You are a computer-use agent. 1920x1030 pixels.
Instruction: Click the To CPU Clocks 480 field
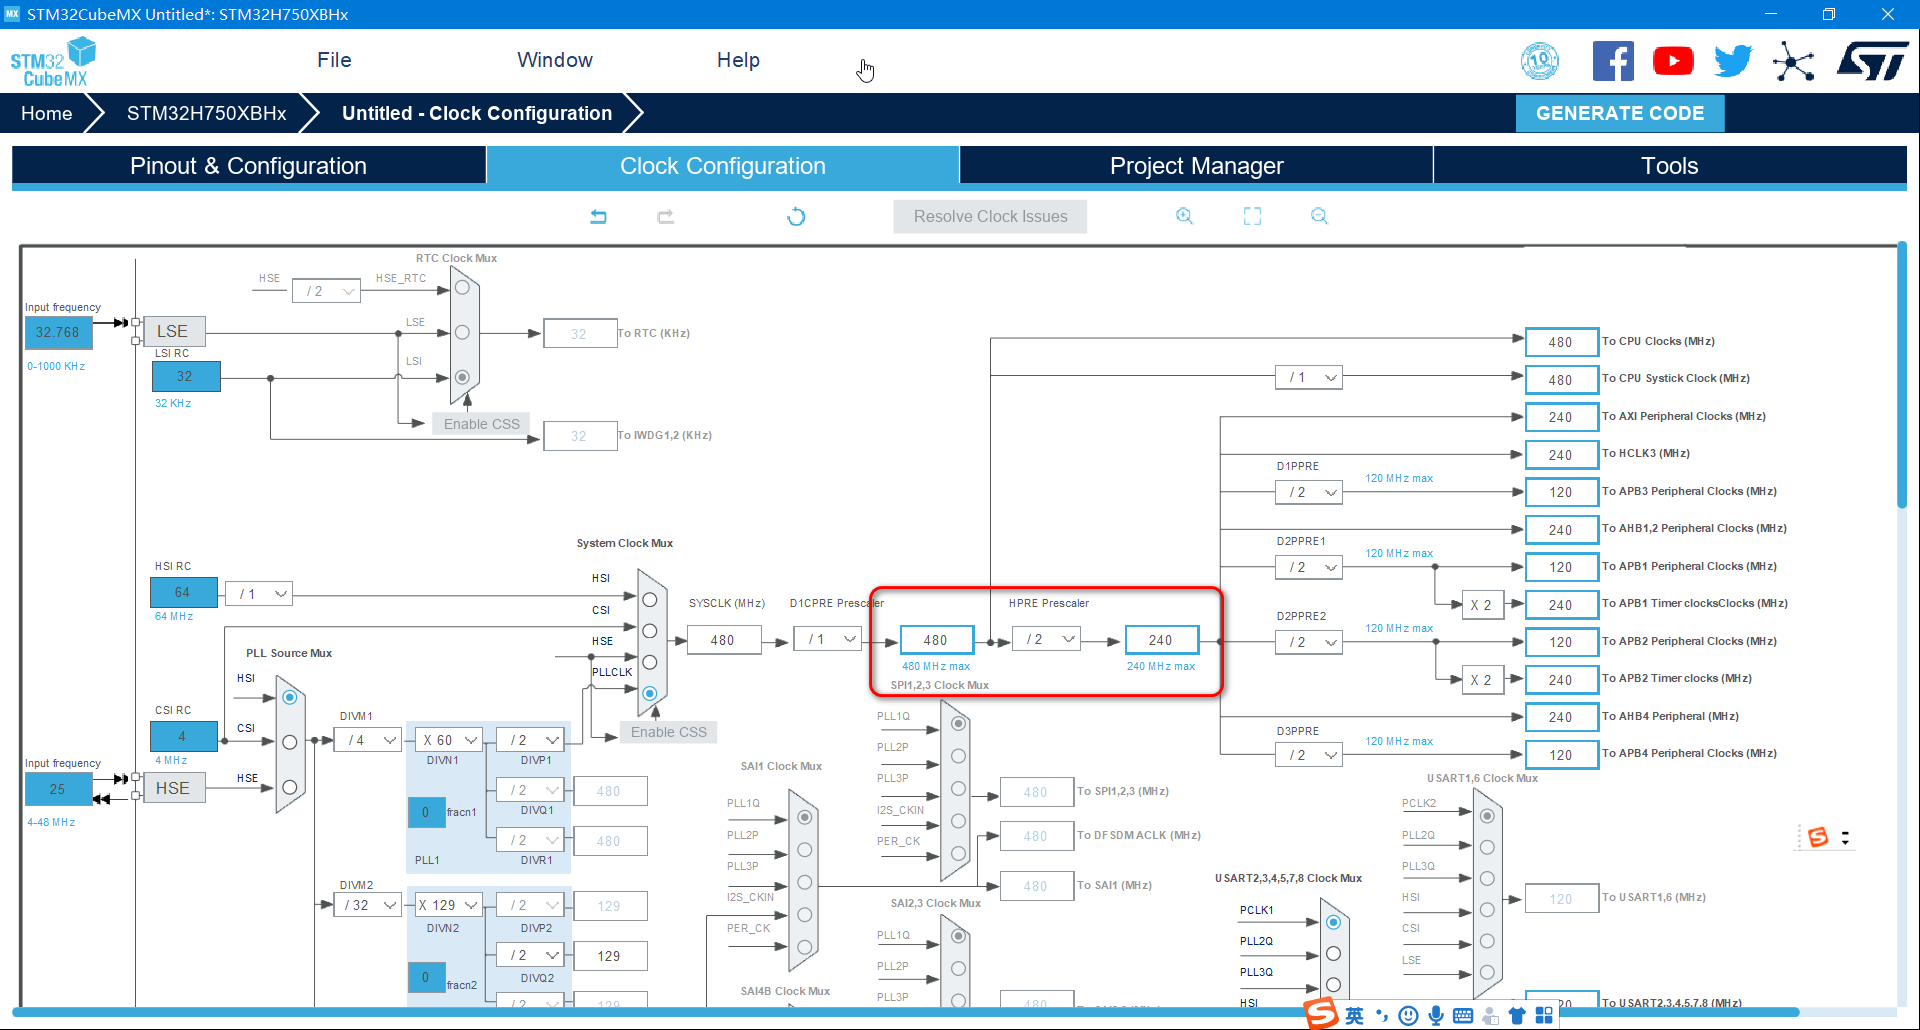coord(1561,342)
